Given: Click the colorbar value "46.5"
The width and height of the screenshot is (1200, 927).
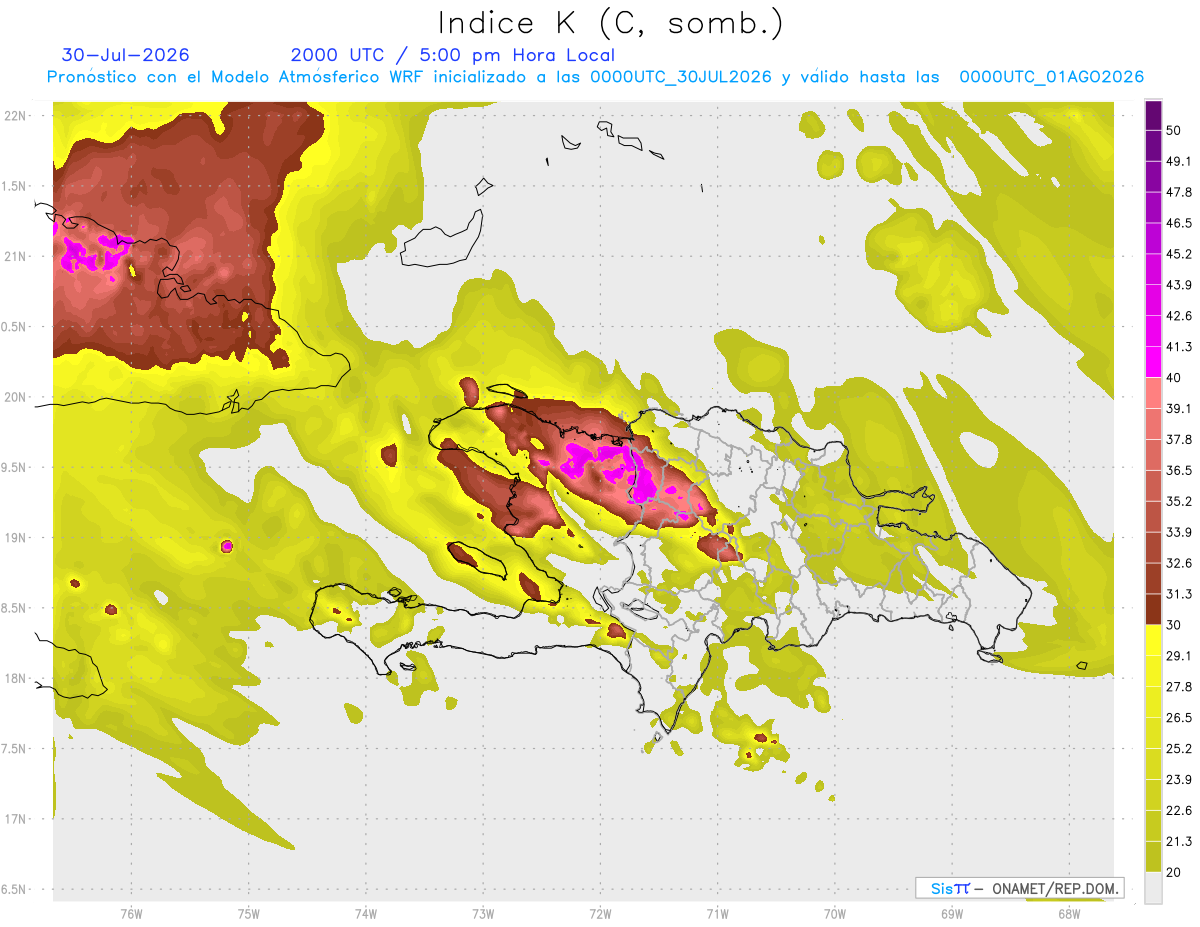Looking at the screenshot, I should click(1179, 223).
